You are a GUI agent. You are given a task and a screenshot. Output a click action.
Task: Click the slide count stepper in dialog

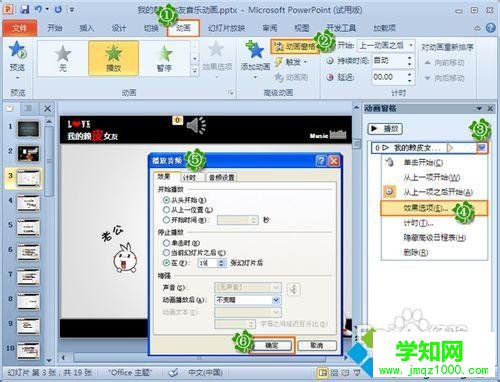[222, 263]
